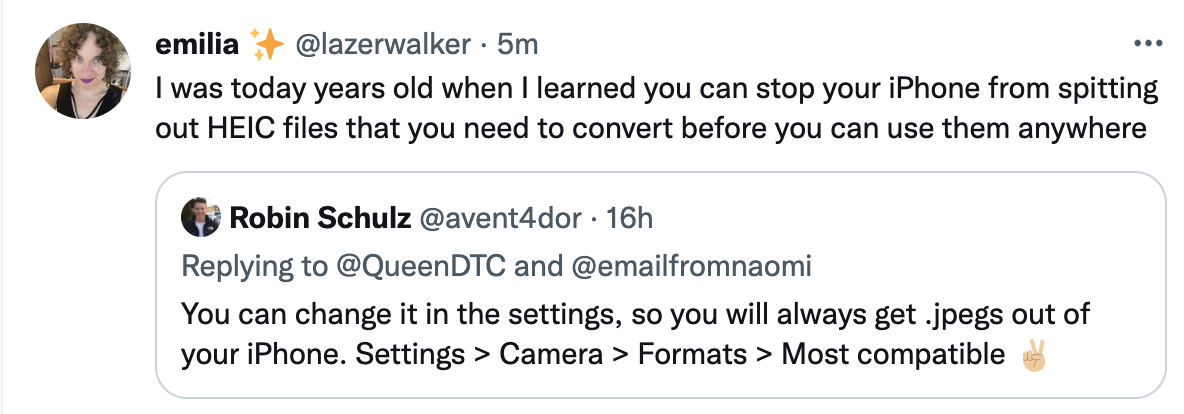Open emilia's display name link
Viewport: 1184px width, 414px height.
197,45
